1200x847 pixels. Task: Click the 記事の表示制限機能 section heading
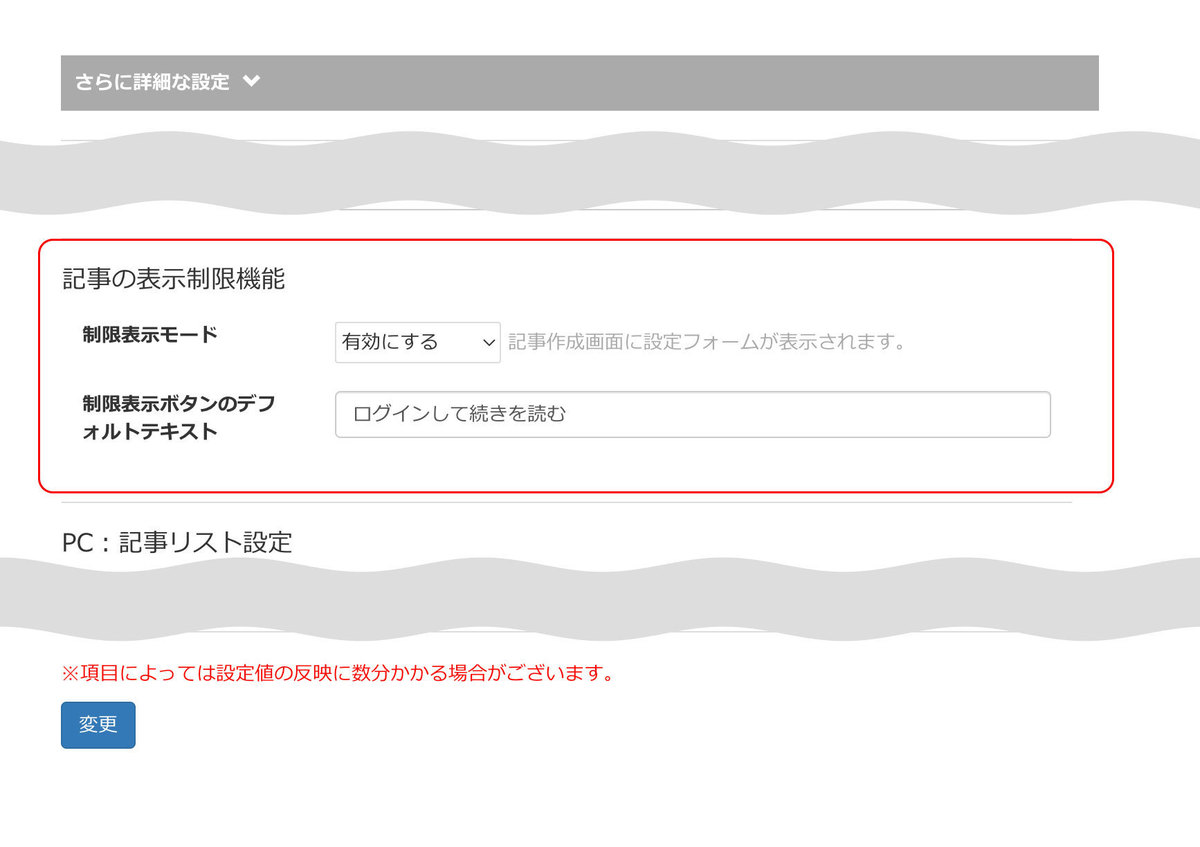[x=172, y=279]
